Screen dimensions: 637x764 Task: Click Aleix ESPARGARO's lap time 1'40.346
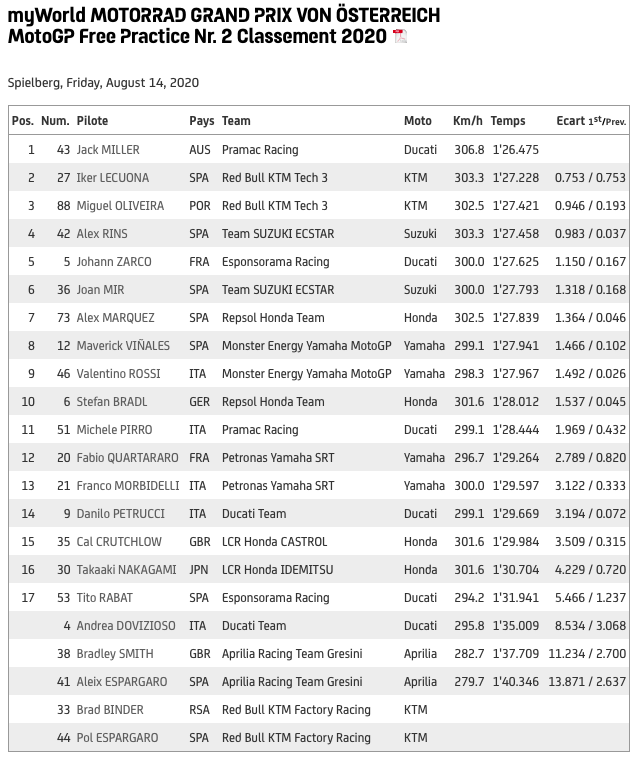[x=515, y=682]
